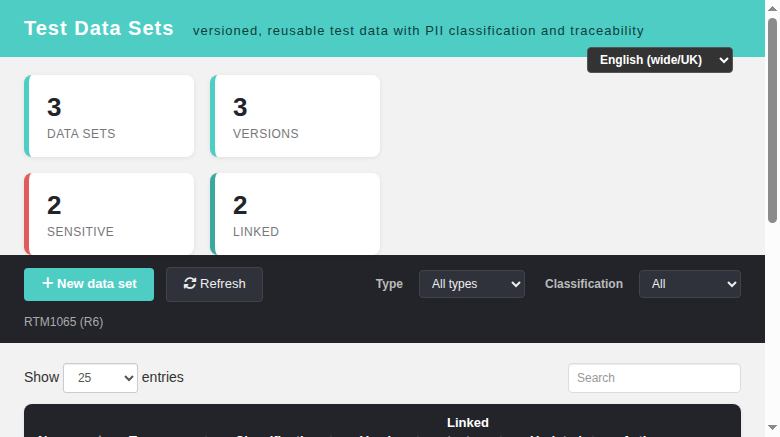Focus the Search input field

(654, 378)
